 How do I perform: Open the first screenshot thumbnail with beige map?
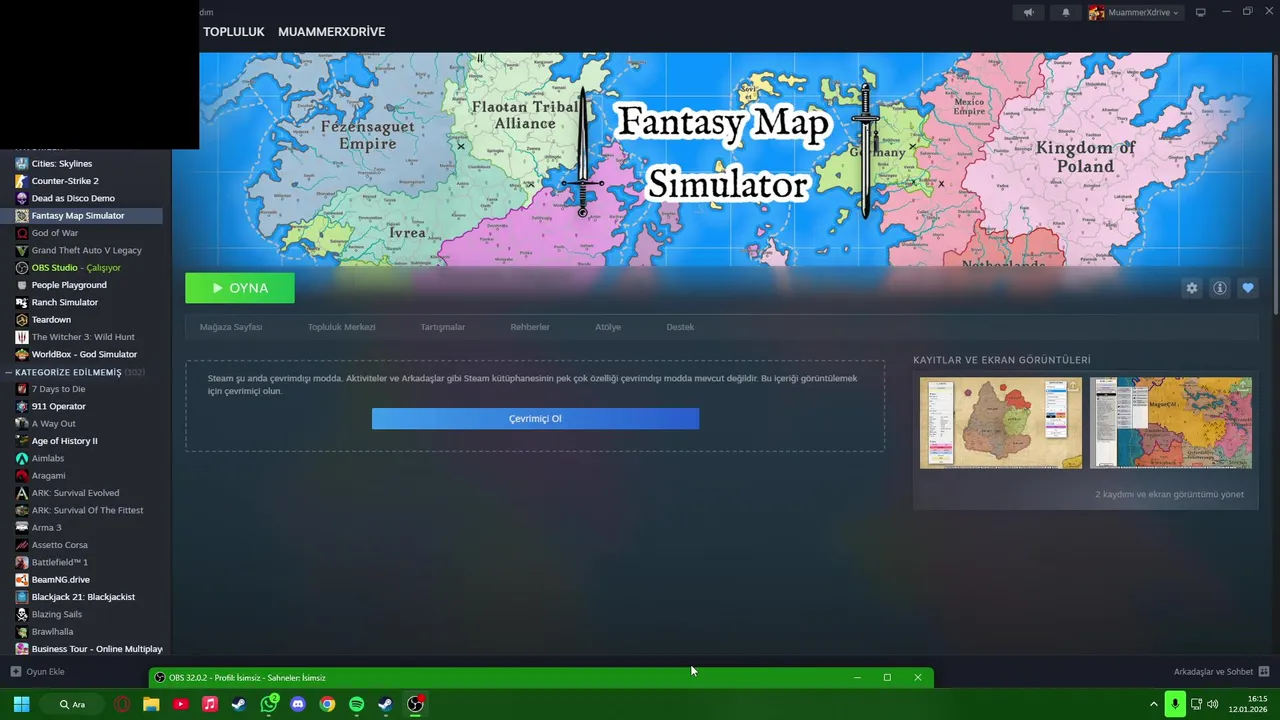tap(1001, 423)
